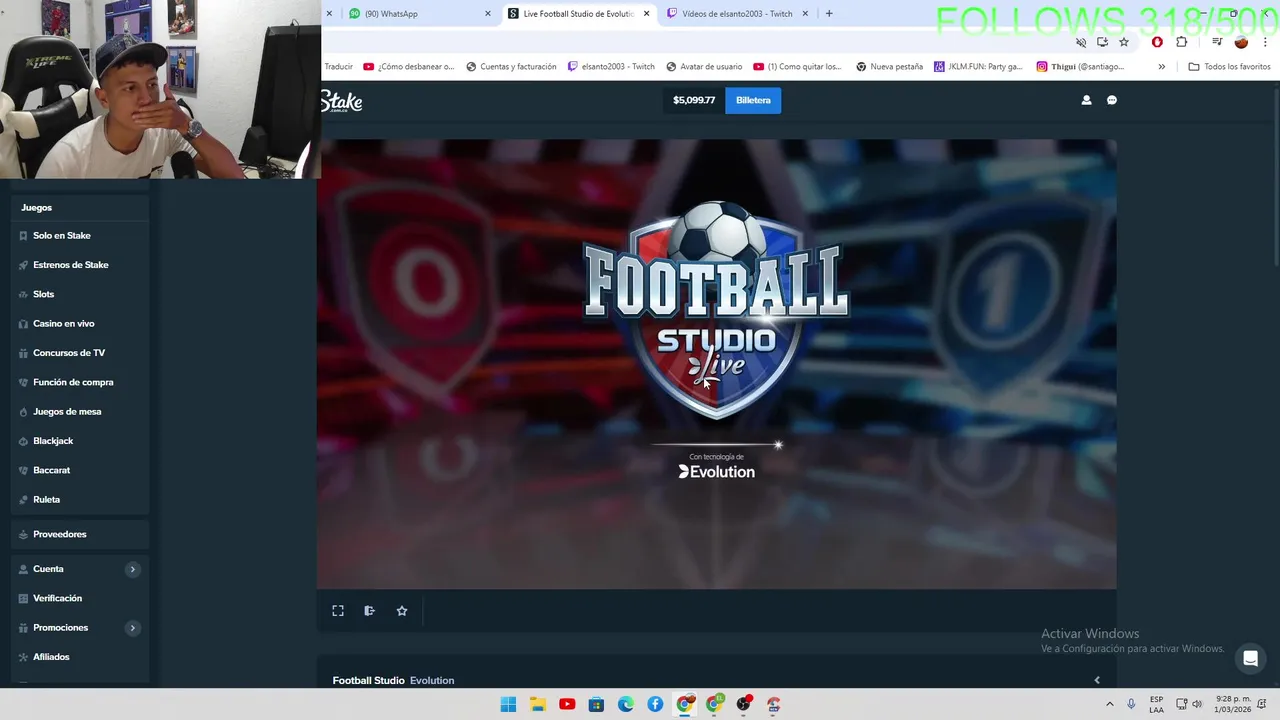Viewport: 1280px width, 720px height.
Task: Open Facebook icon in taskbar
Action: coord(655,704)
